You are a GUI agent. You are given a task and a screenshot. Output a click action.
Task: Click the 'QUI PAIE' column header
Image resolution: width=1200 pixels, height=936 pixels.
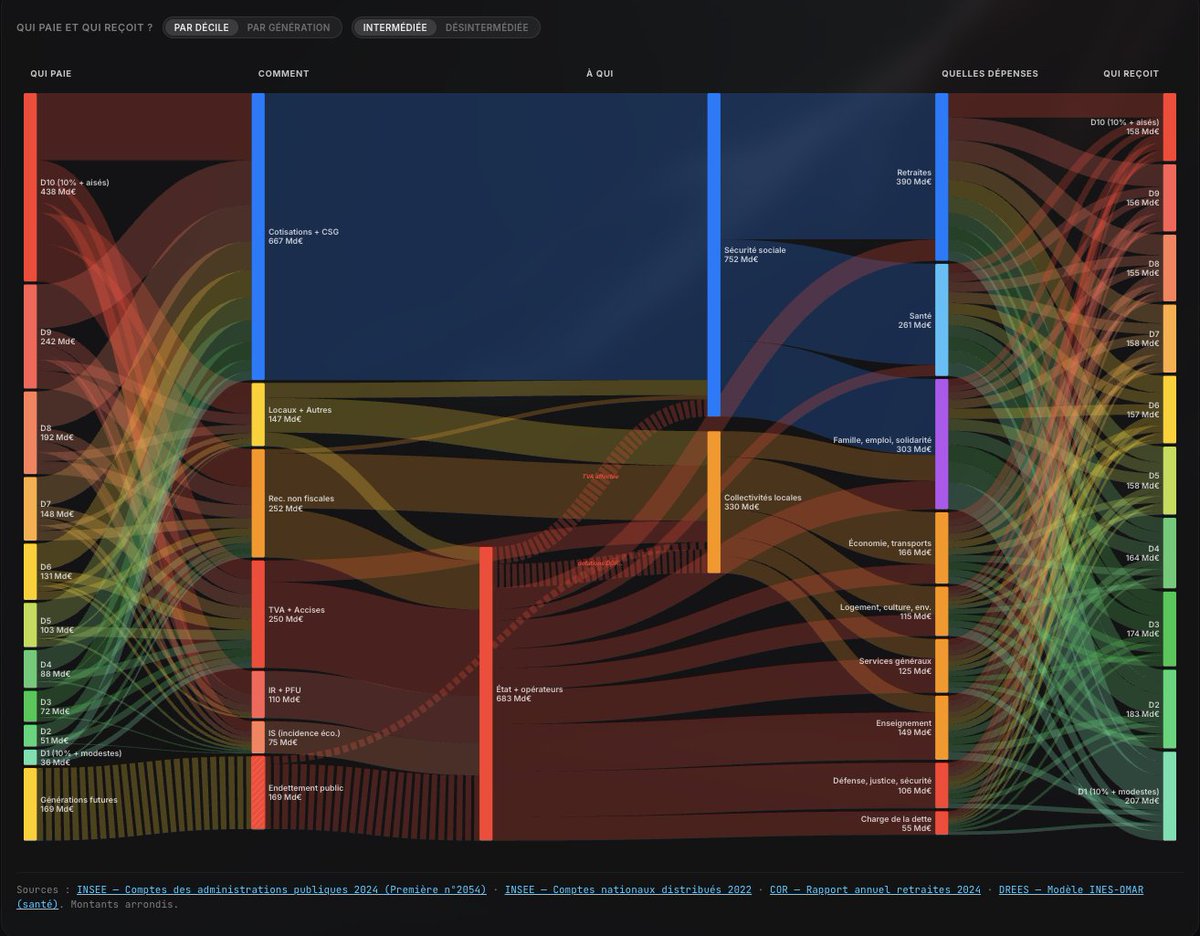(51, 74)
